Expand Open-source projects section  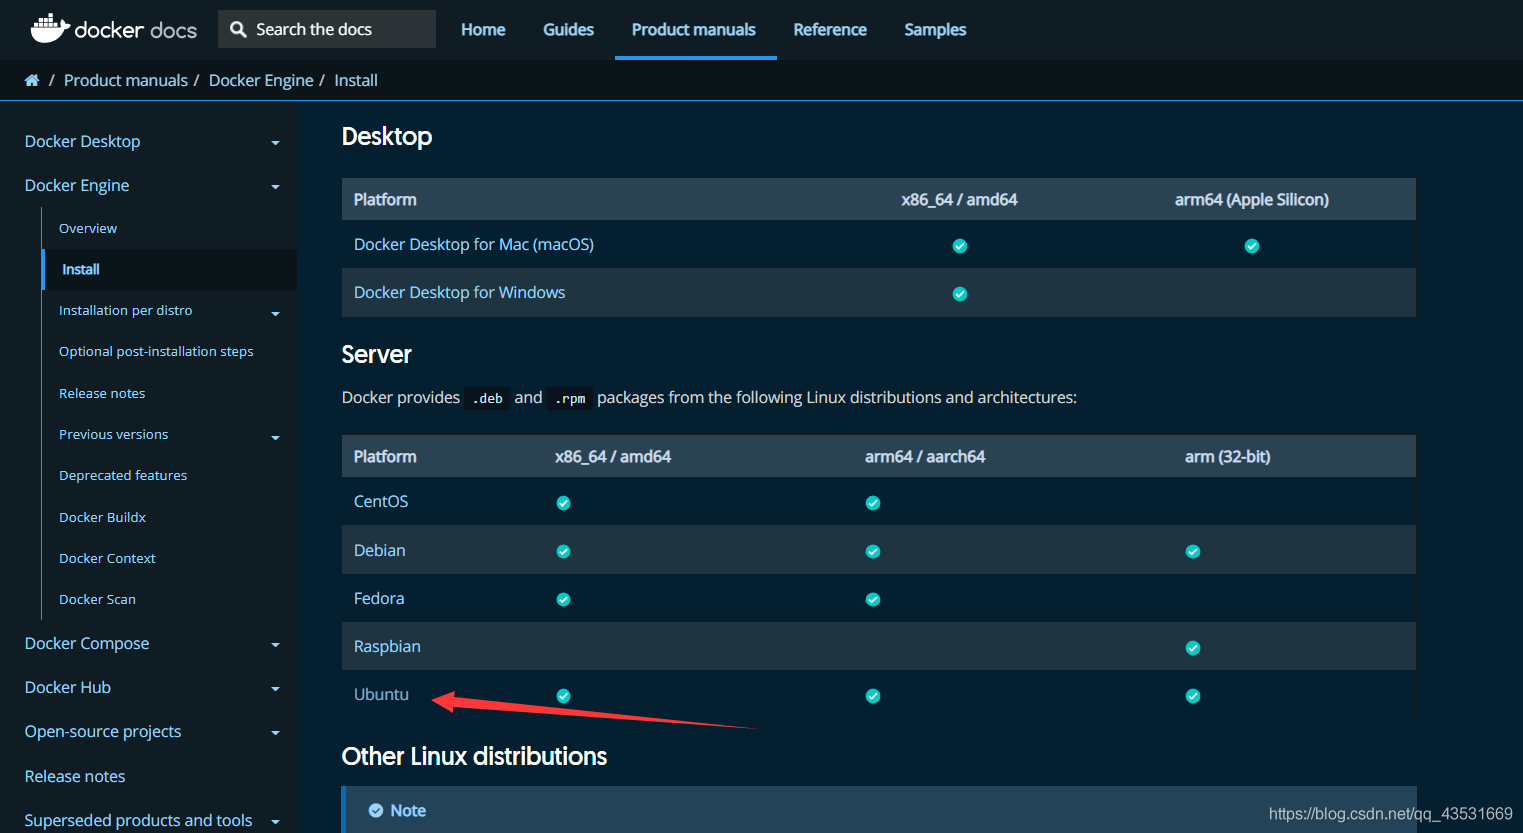[x=275, y=733]
